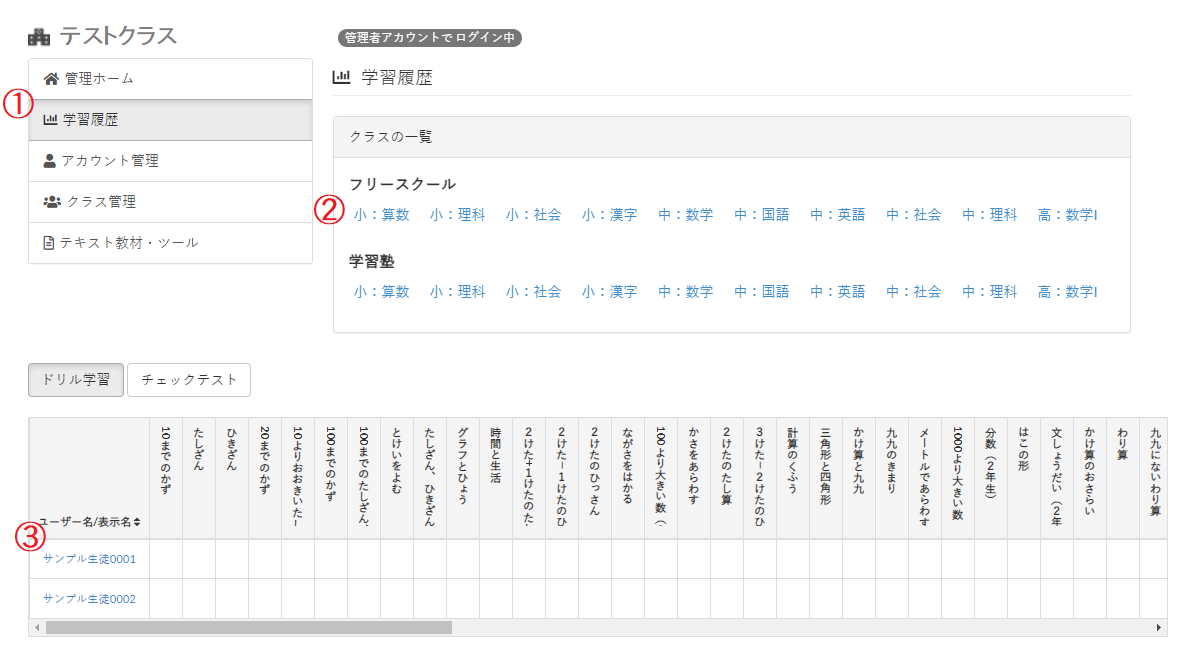
Task: Open 中：英語 under フリースクール
Action: [x=838, y=213]
